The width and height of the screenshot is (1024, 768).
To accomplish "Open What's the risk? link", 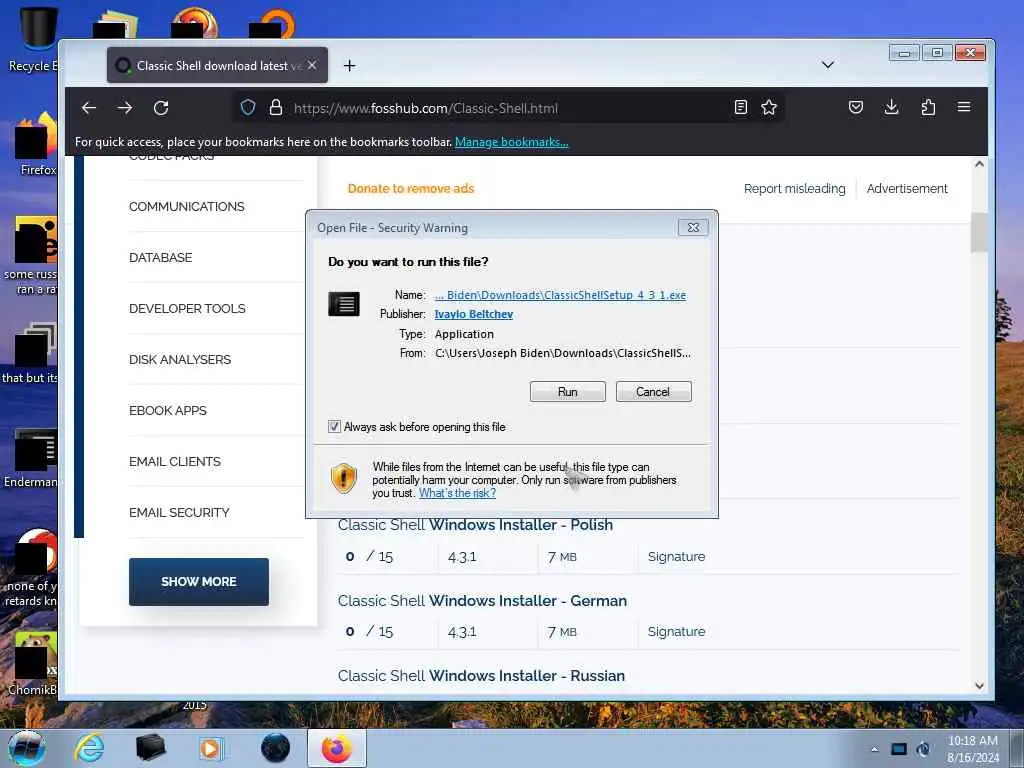I will (457, 493).
